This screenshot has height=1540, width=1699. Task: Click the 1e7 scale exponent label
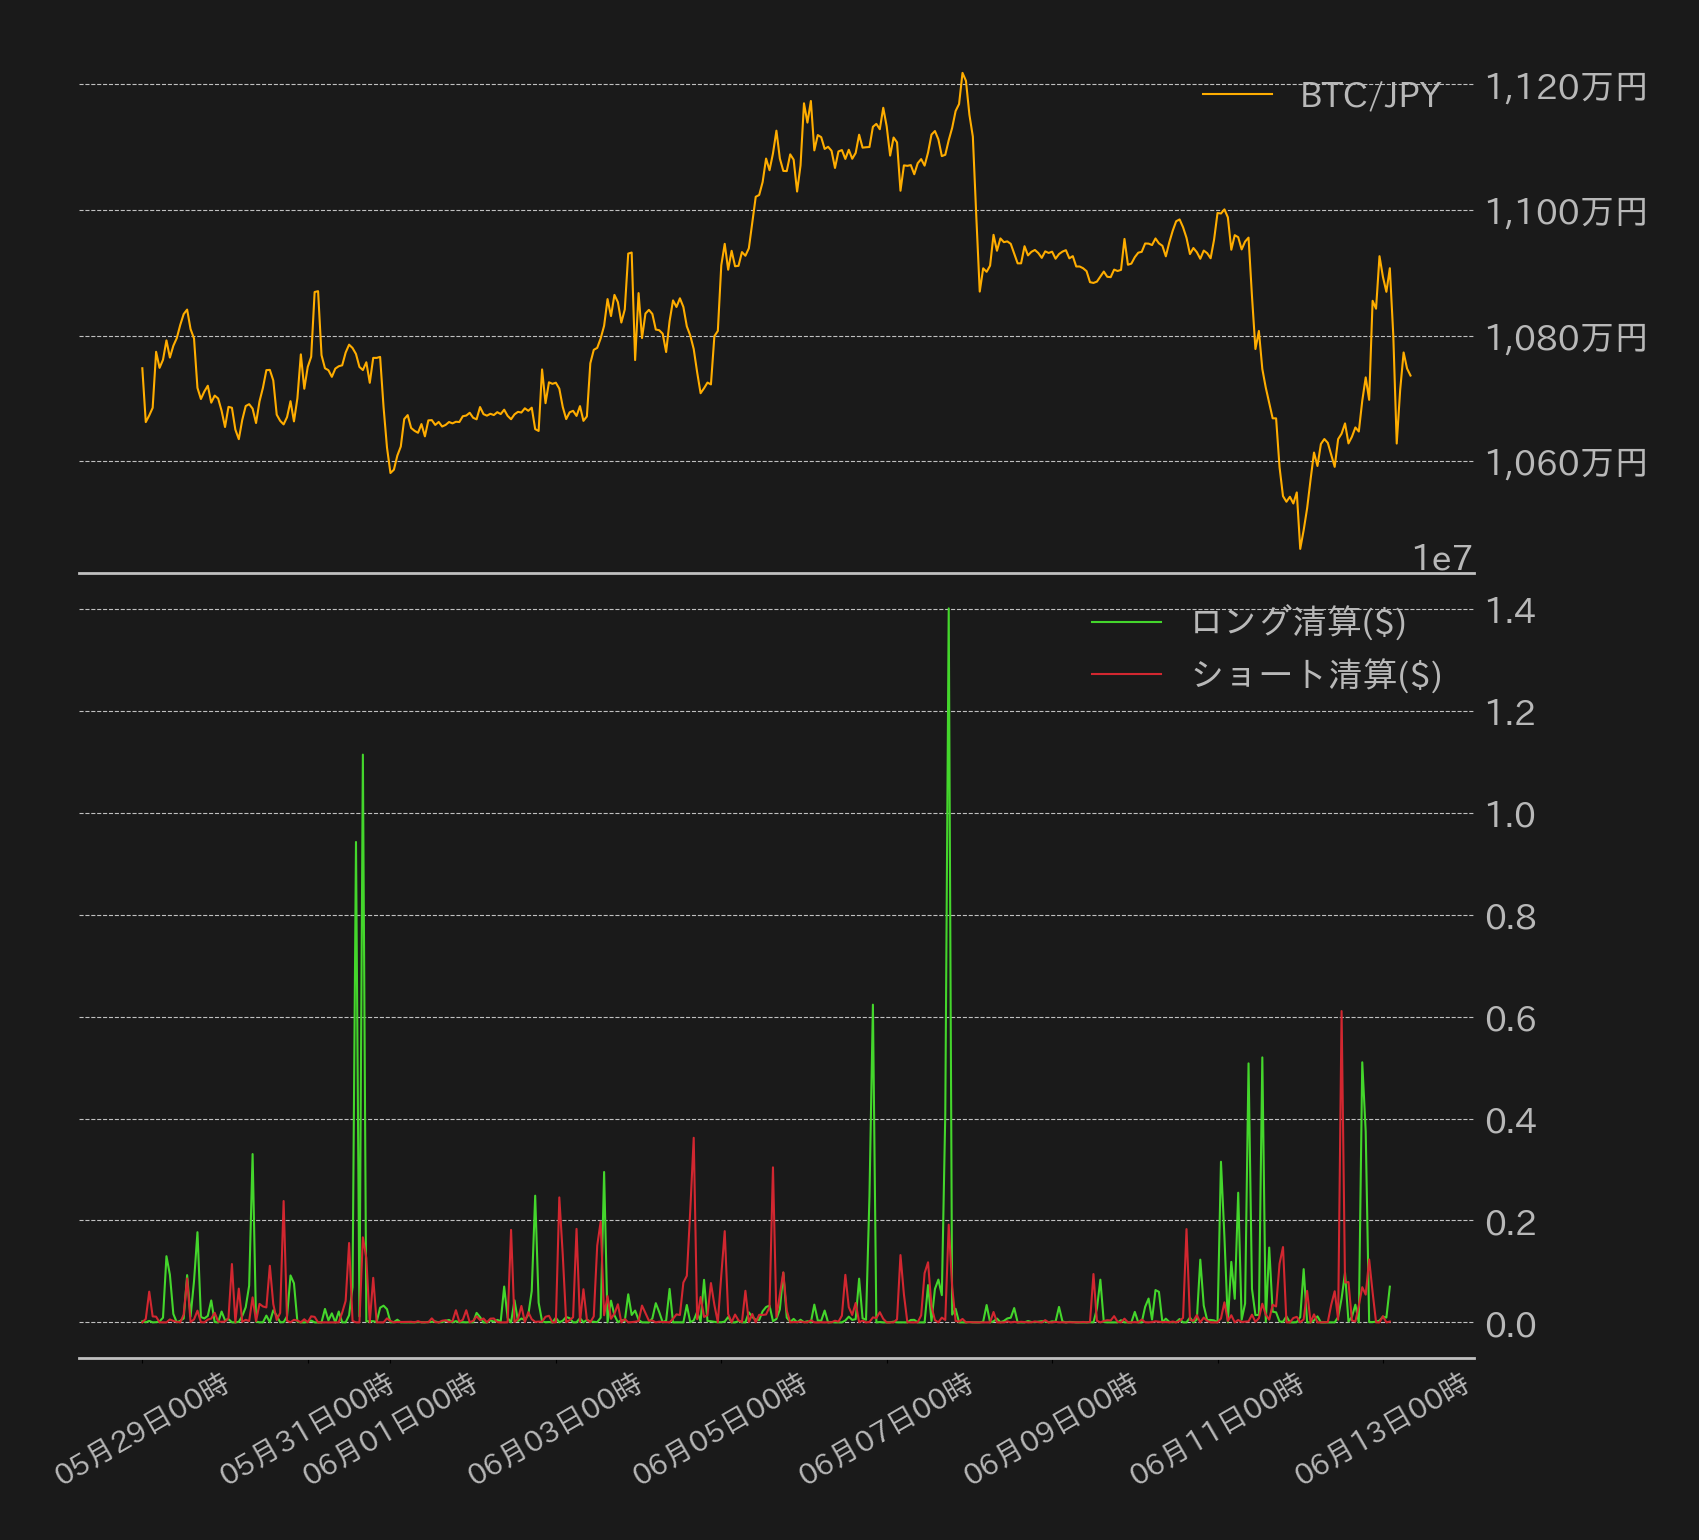coord(1443,558)
